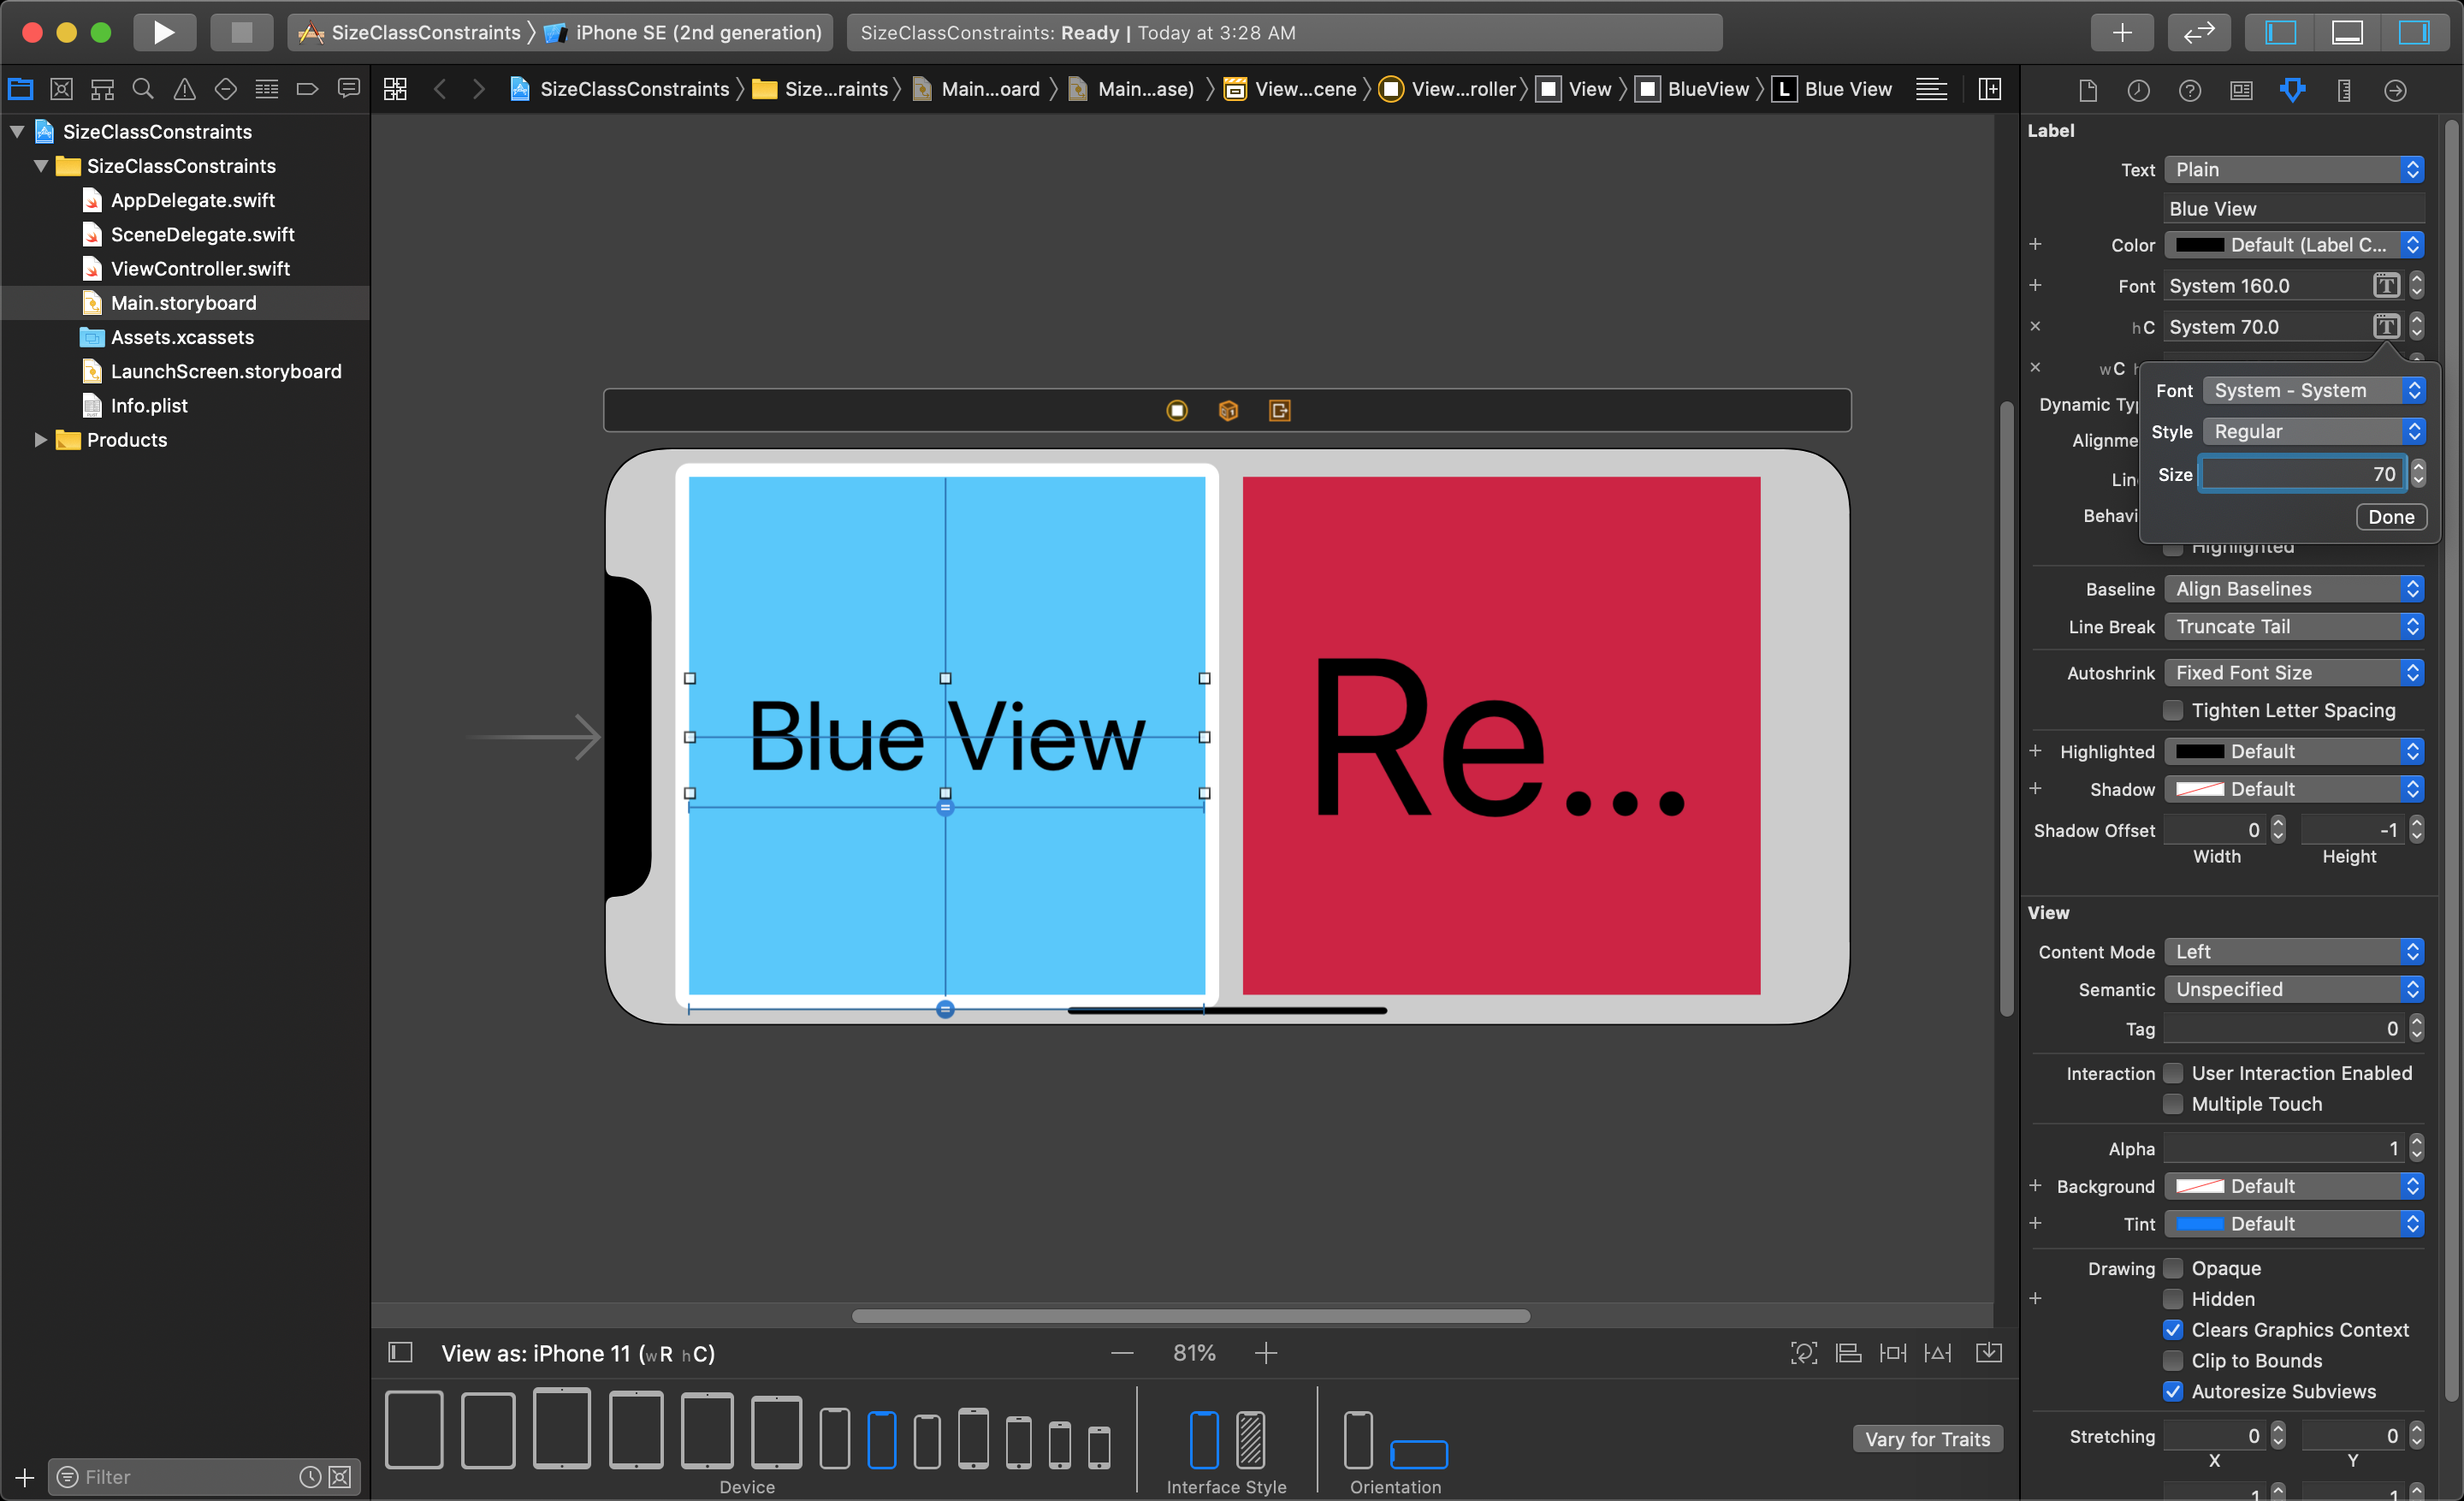Enable Clip to Bounds checkbox
Image resolution: width=2464 pixels, height=1501 pixels.
point(2173,1360)
